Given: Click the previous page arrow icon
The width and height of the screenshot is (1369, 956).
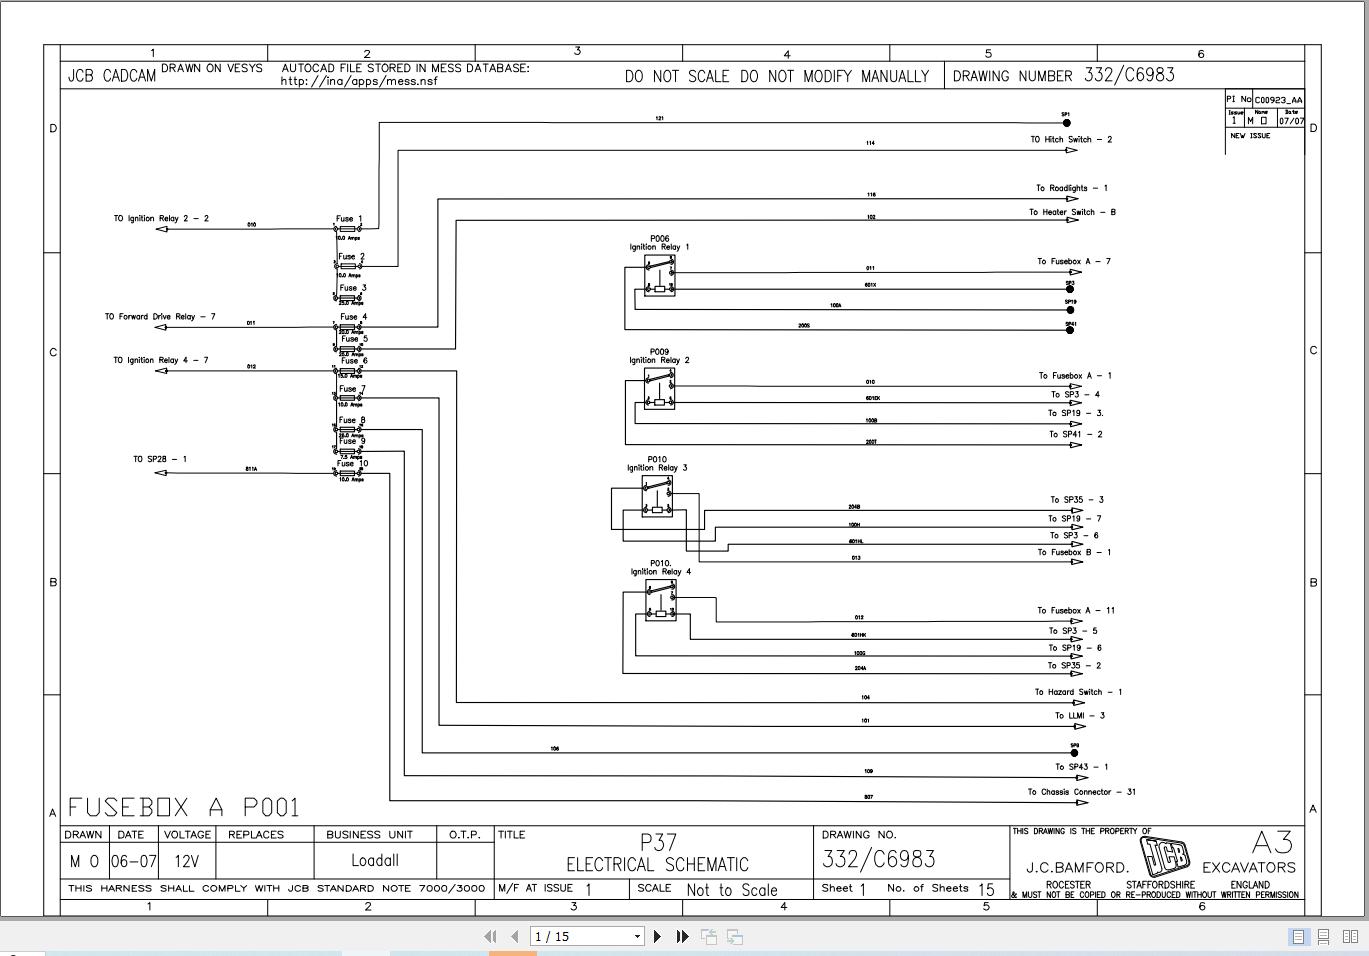Looking at the screenshot, I should pos(513,936).
